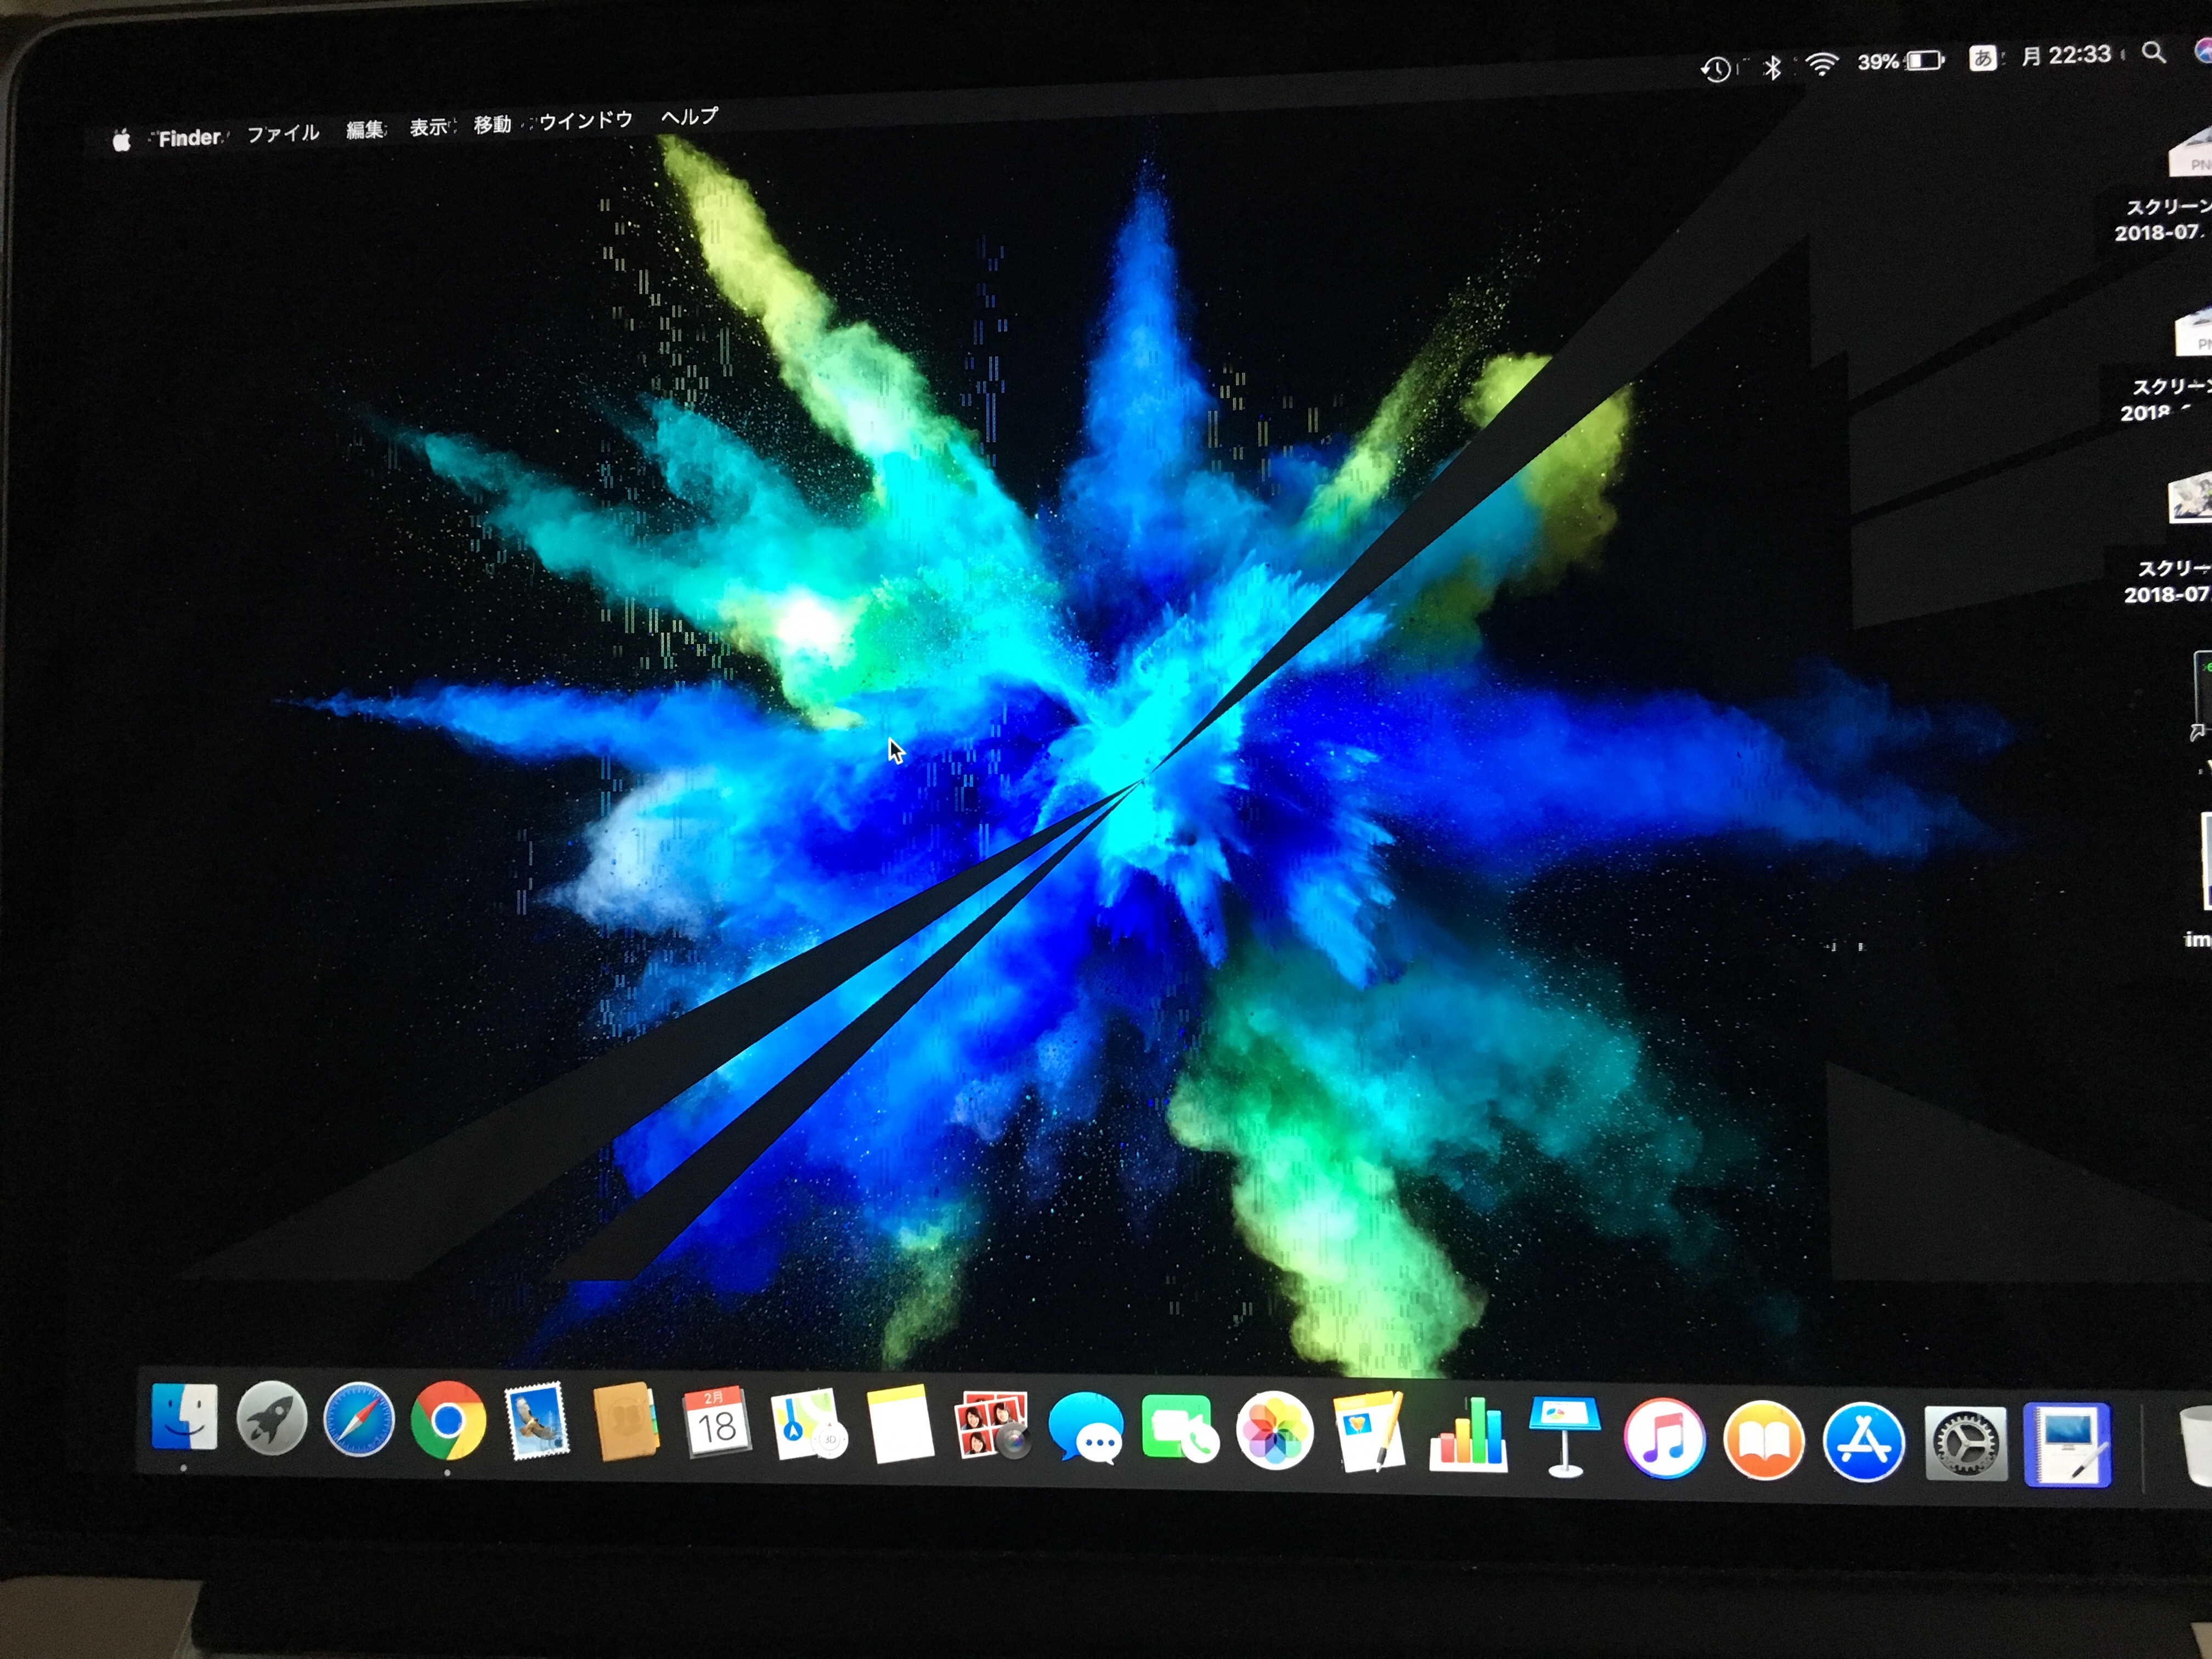Open the Japanese input source menu
Image resolution: width=2212 pixels, height=1659 pixels.
[x=1982, y=58]
